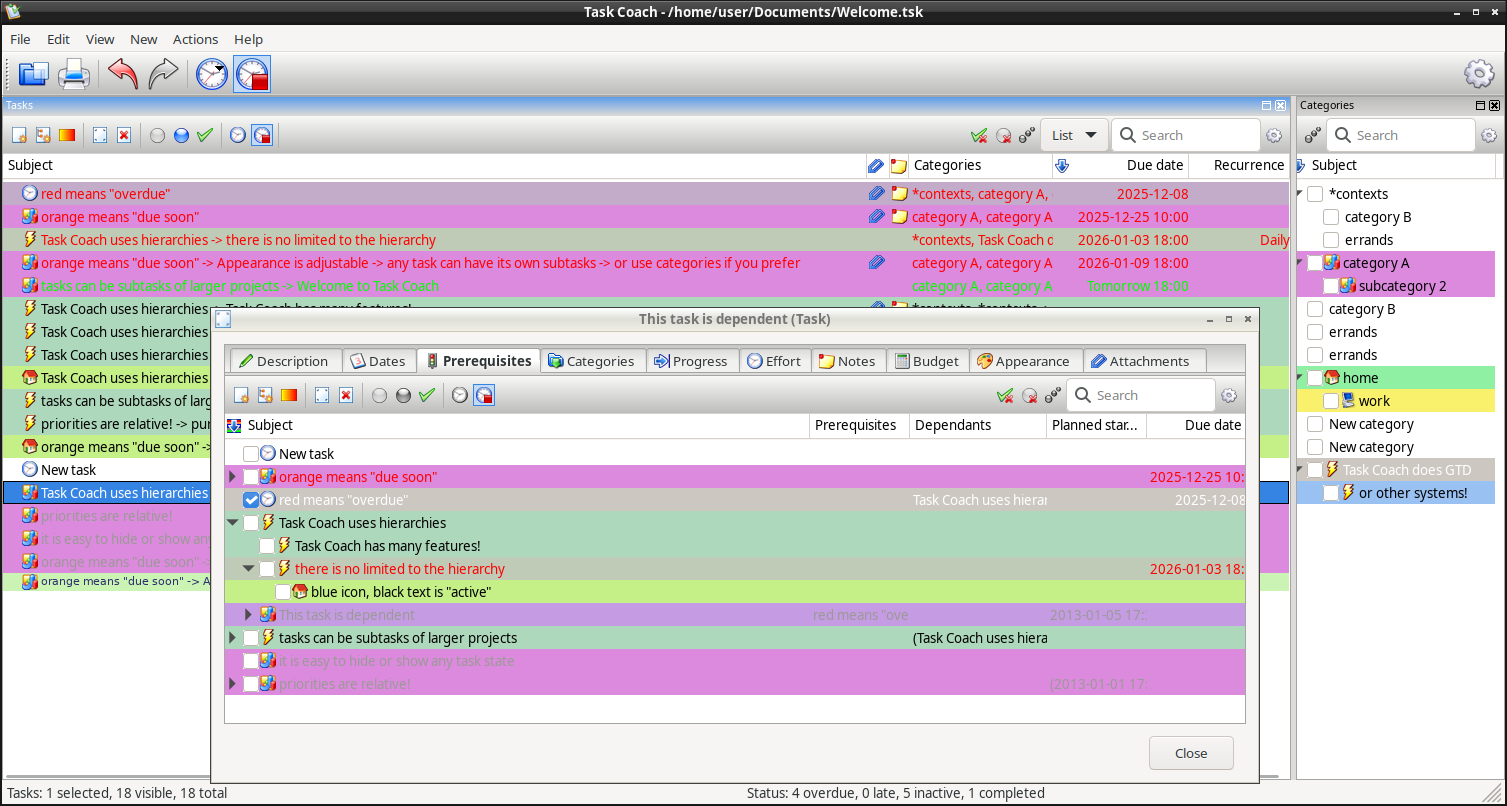Screen dimensions: 1507x806
Task: Uncheck 'red means "overdue"' prerequisite checkbox
Action: point(251,500)
